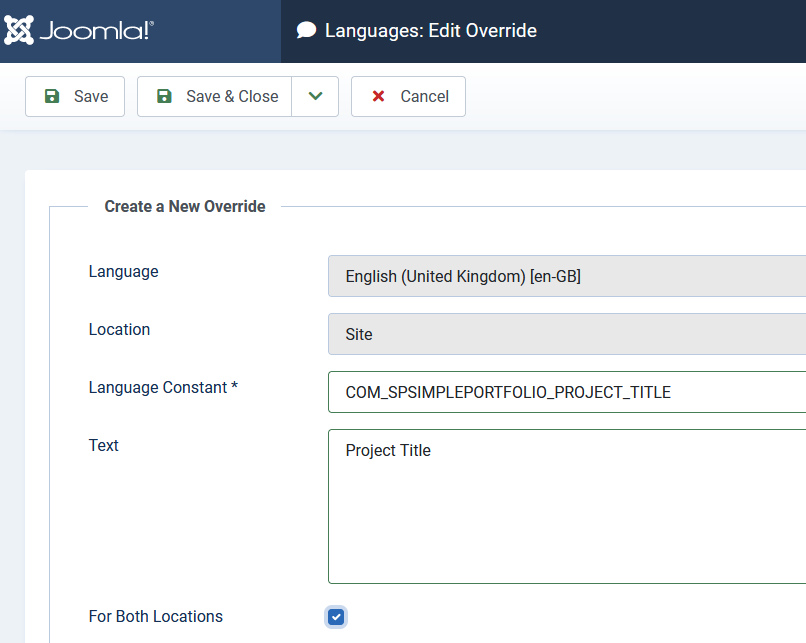806x643 pixels.
Task: Focus the Language Constant input field
Action: (566, 393)
